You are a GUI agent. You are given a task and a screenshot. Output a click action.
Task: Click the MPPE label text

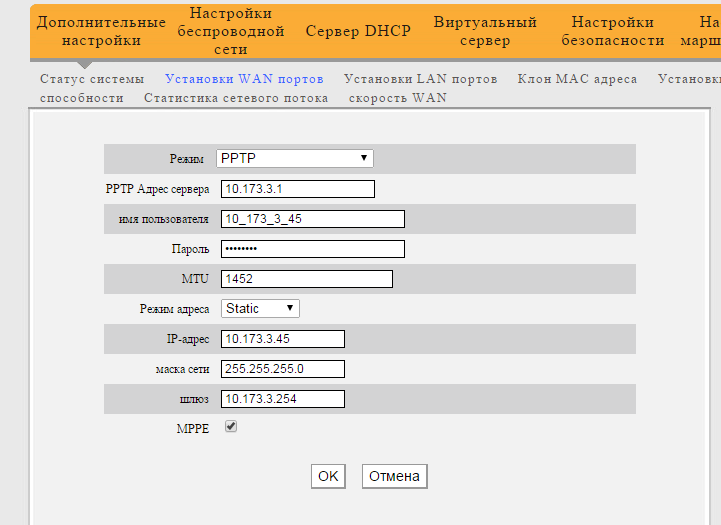(193, 429)
